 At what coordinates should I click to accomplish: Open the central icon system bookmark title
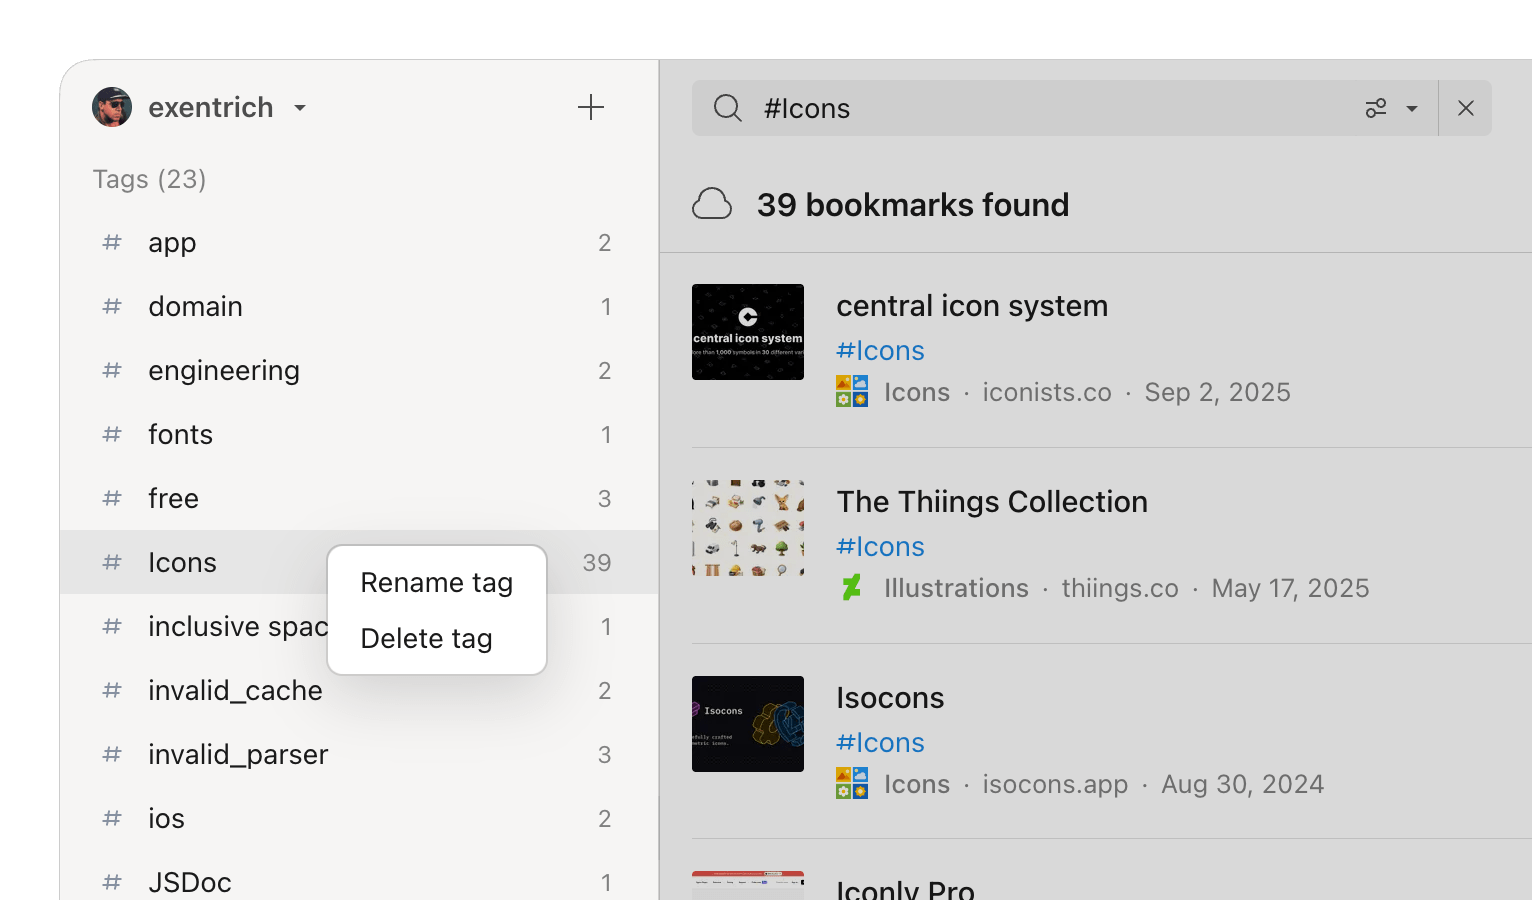[x=972, y=306]
